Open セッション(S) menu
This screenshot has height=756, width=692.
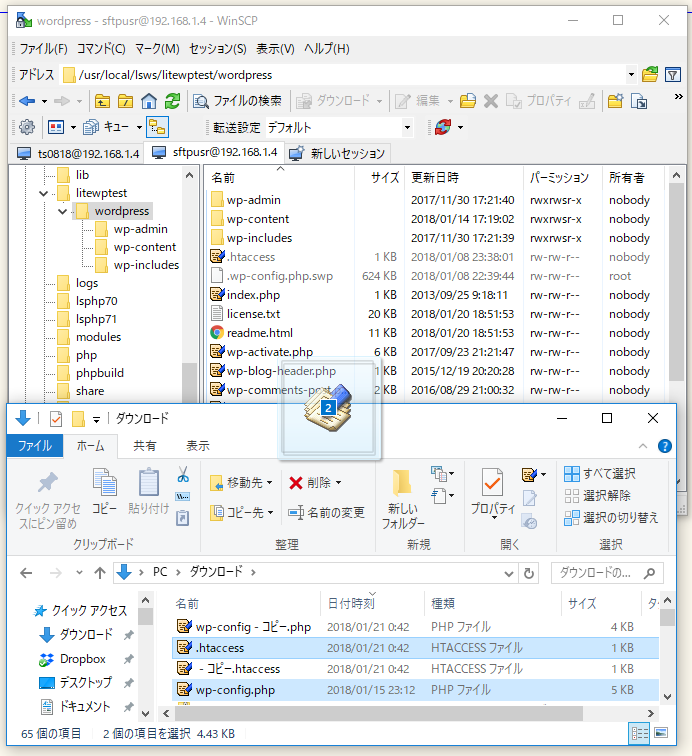pos(217,49)
